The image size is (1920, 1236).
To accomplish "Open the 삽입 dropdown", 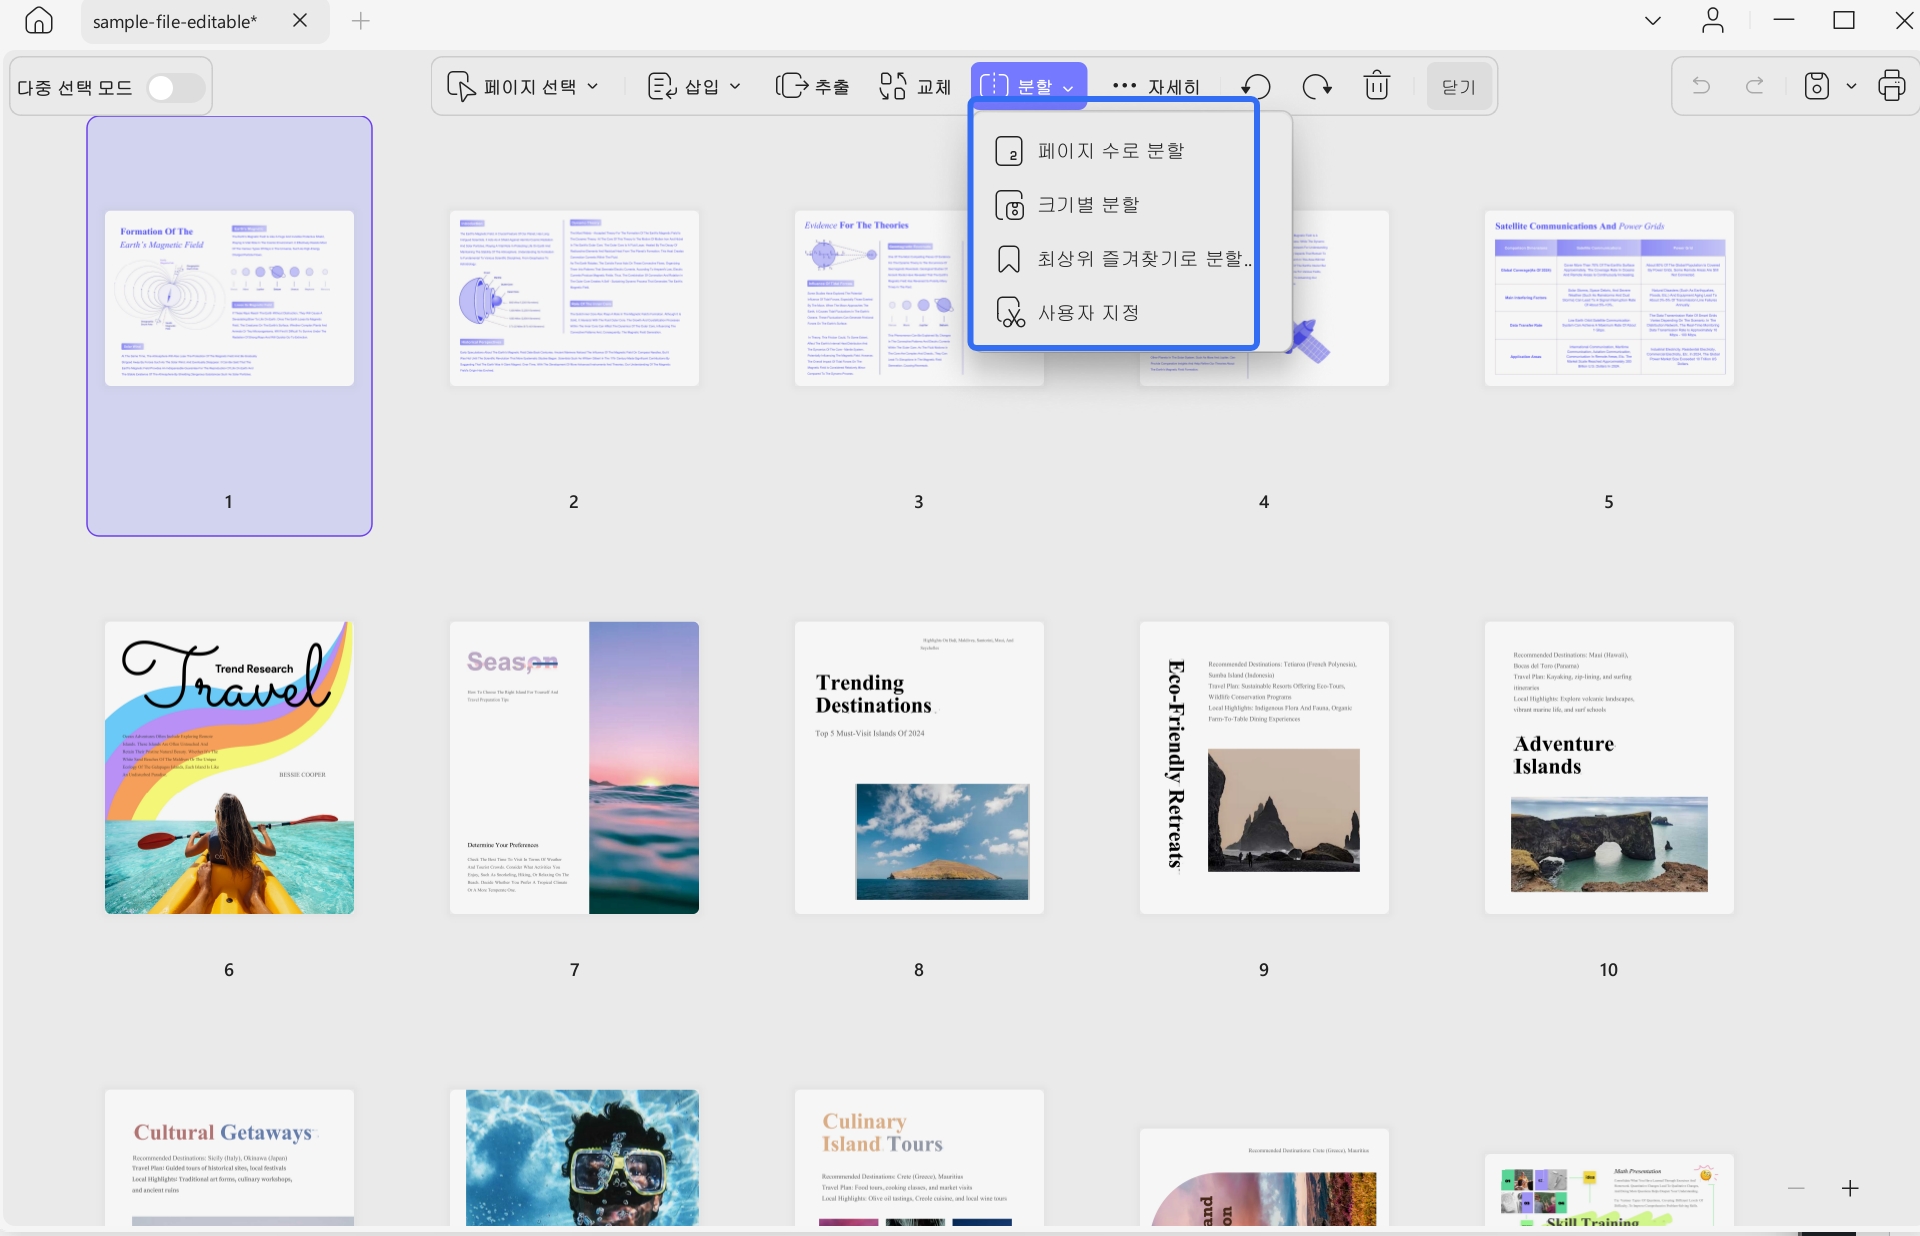I will (694, 86).
